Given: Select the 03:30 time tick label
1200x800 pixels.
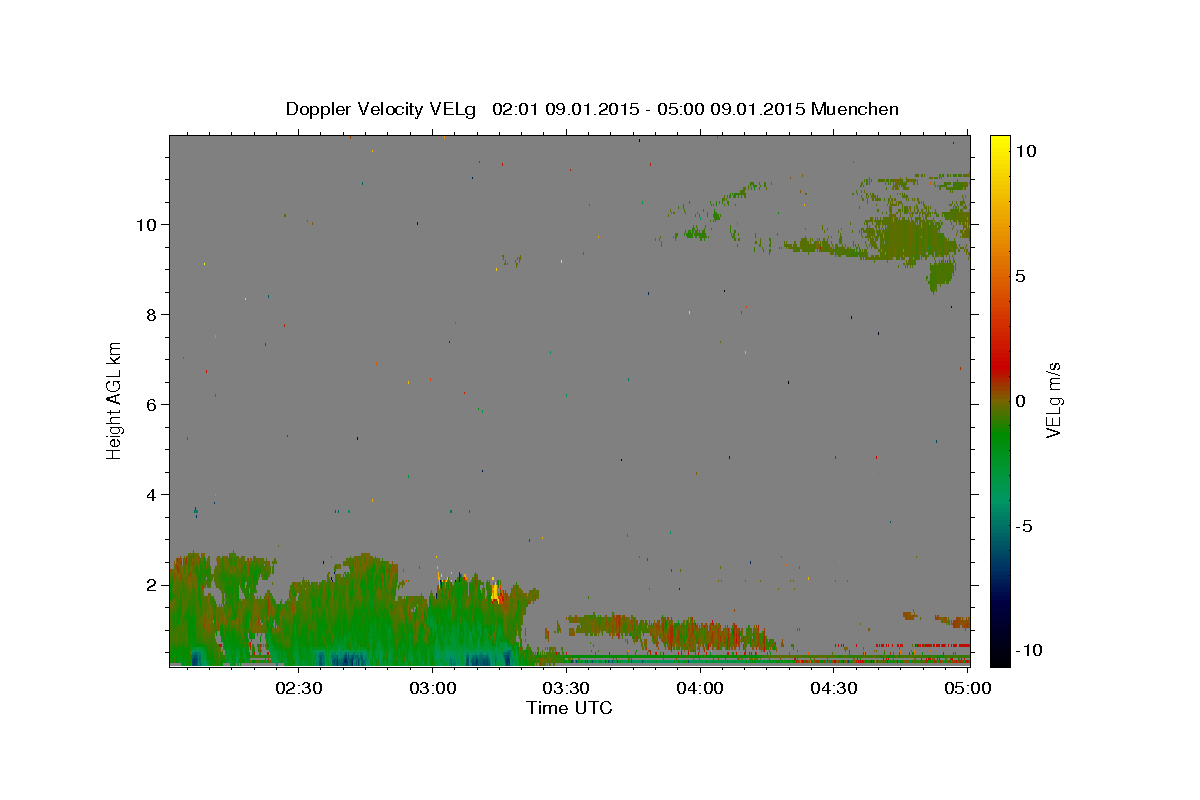Looking at the screenshot, I should point(567,688).
